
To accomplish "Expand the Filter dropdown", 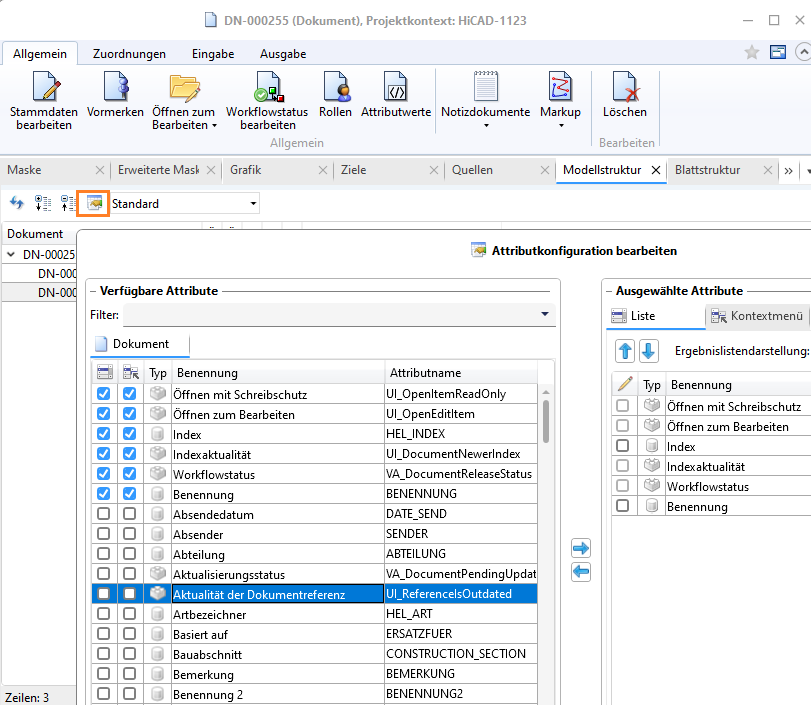I will 545,315.
